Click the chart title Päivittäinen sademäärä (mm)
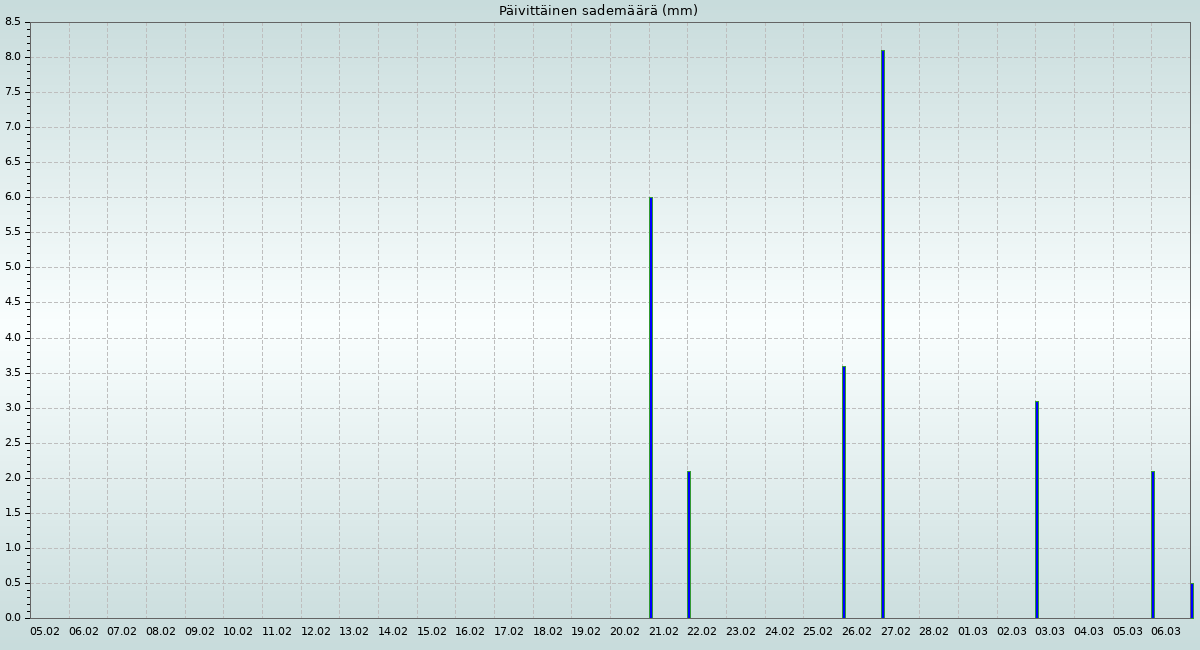This screenshot has width=1200, height=650. tap(598, 11)
